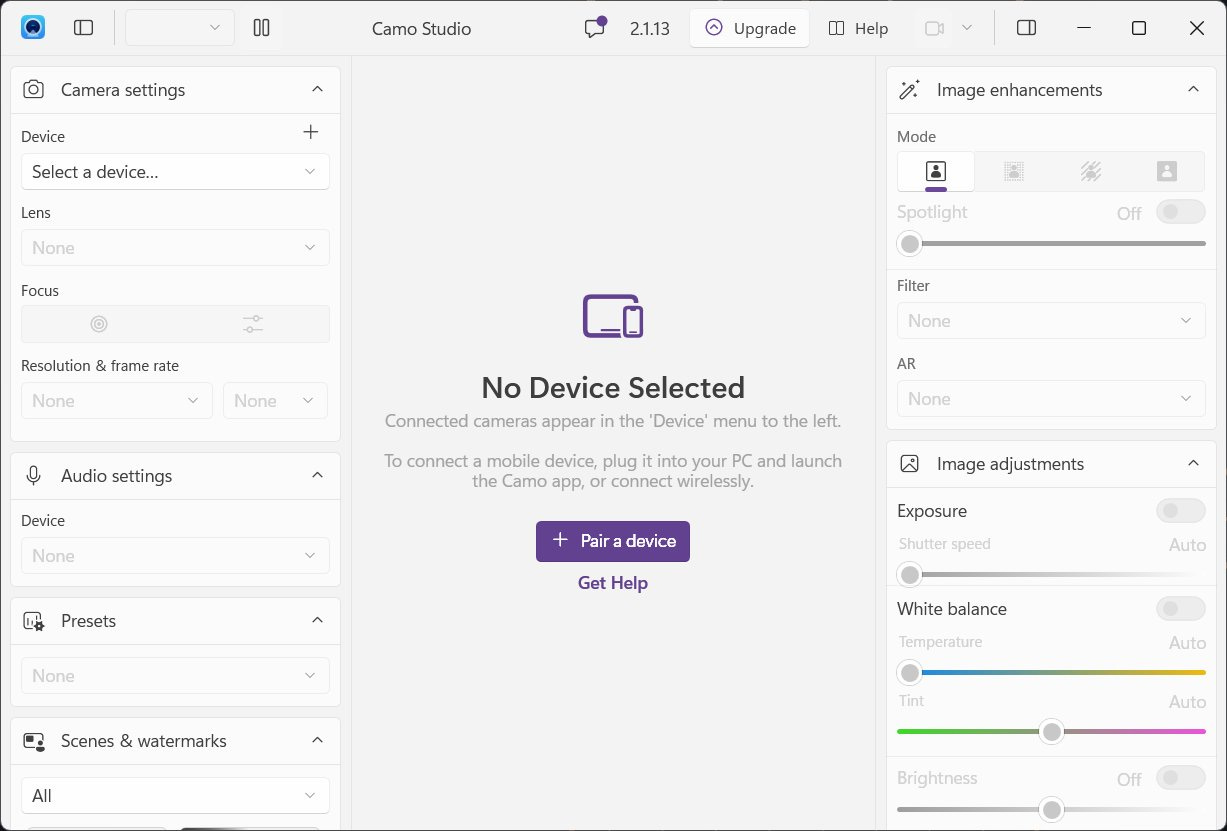Open the Select a device dropdown
Viewport: 1227px width, 831px height.
[x=175, y=172]
